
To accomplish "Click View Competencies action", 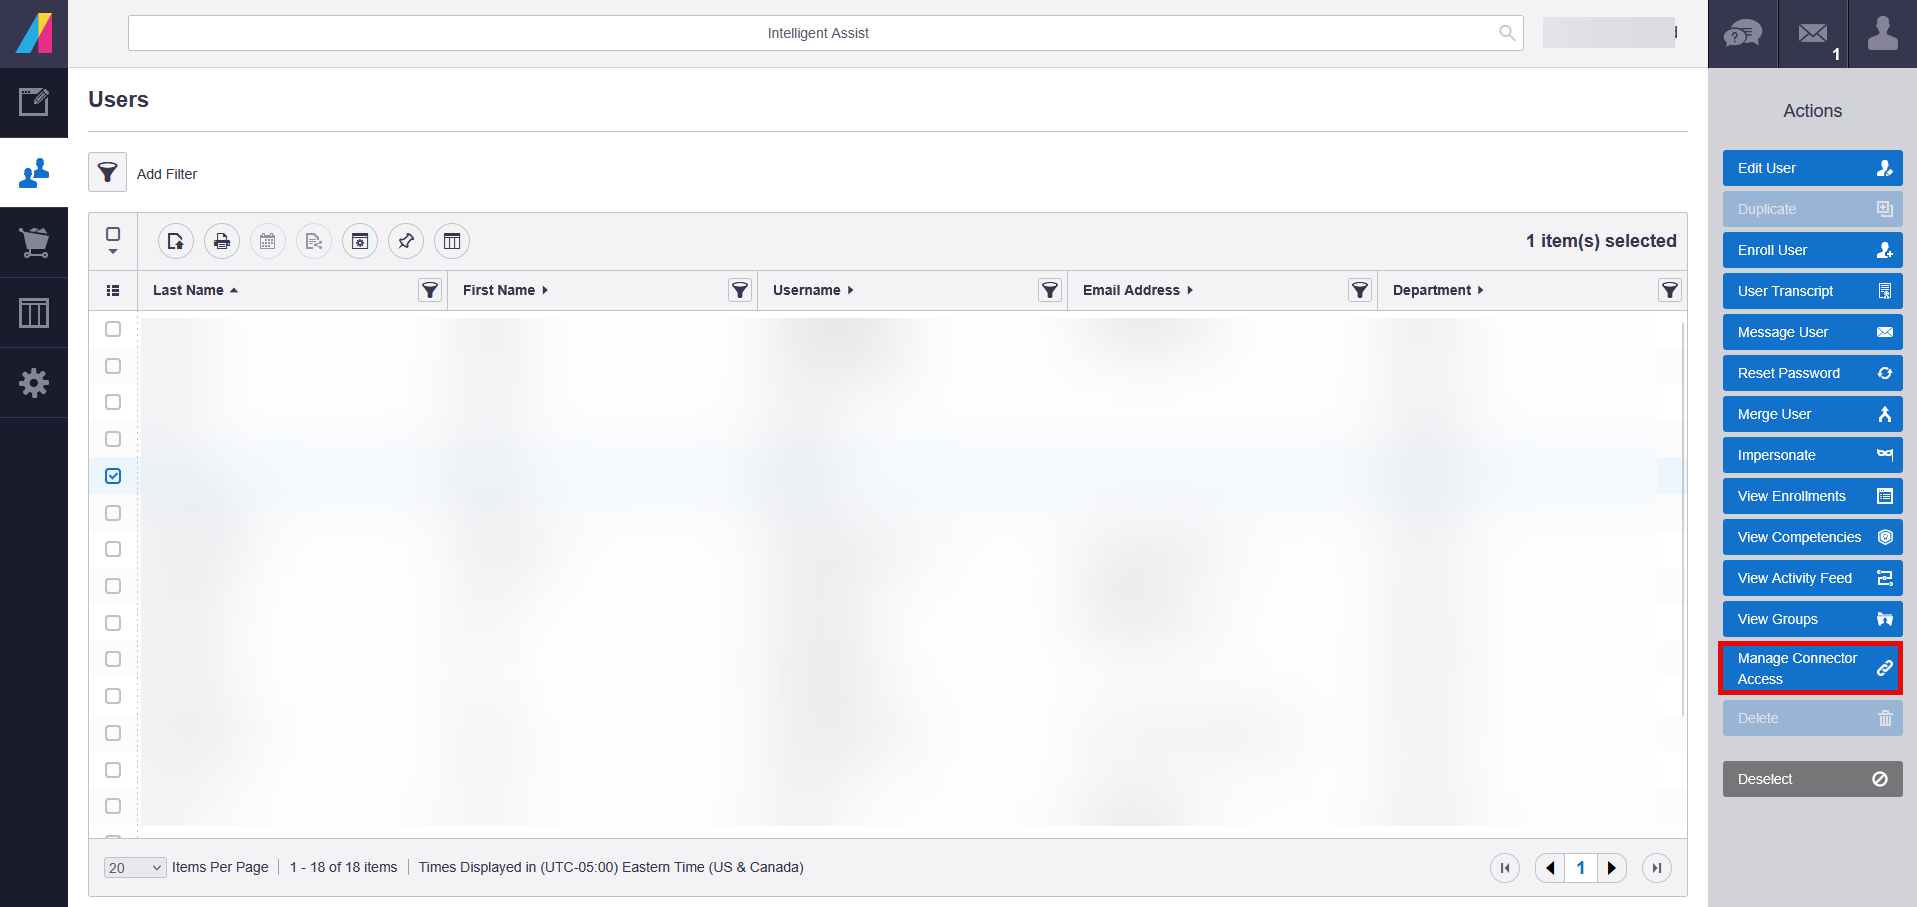I will tap(1812, 537).
